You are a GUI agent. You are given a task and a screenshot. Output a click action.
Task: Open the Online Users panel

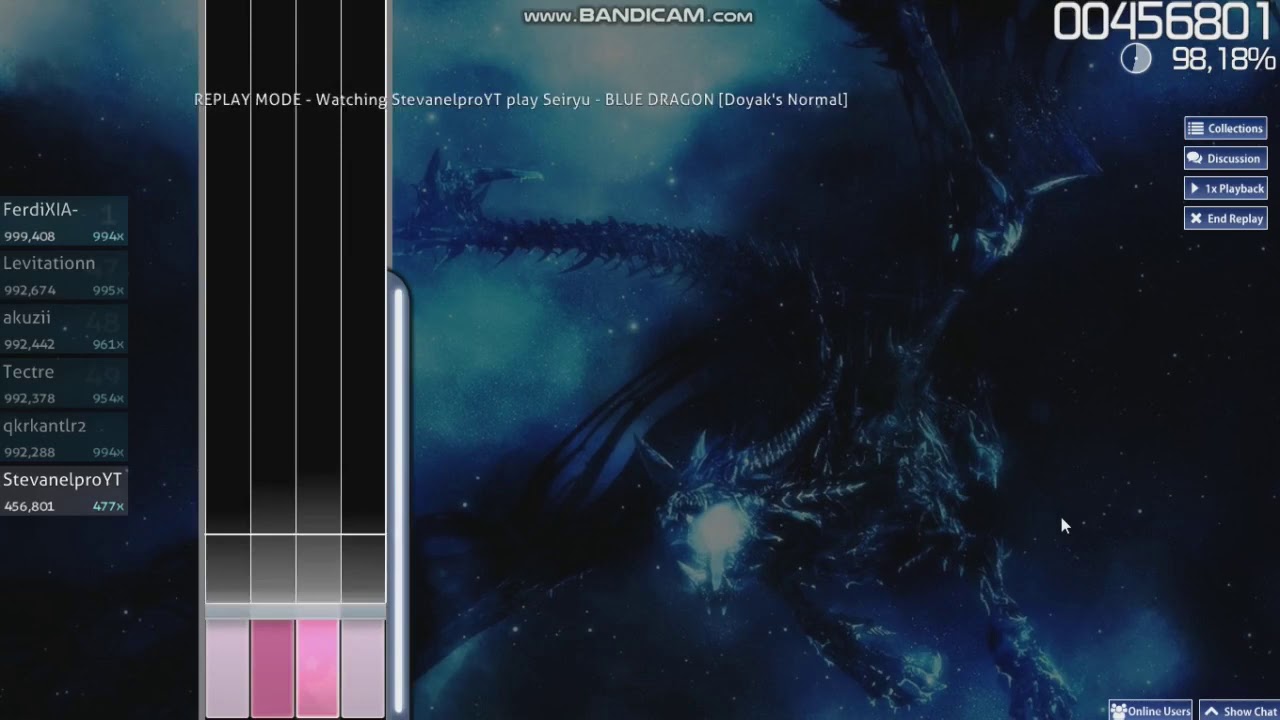[1151, 710]
